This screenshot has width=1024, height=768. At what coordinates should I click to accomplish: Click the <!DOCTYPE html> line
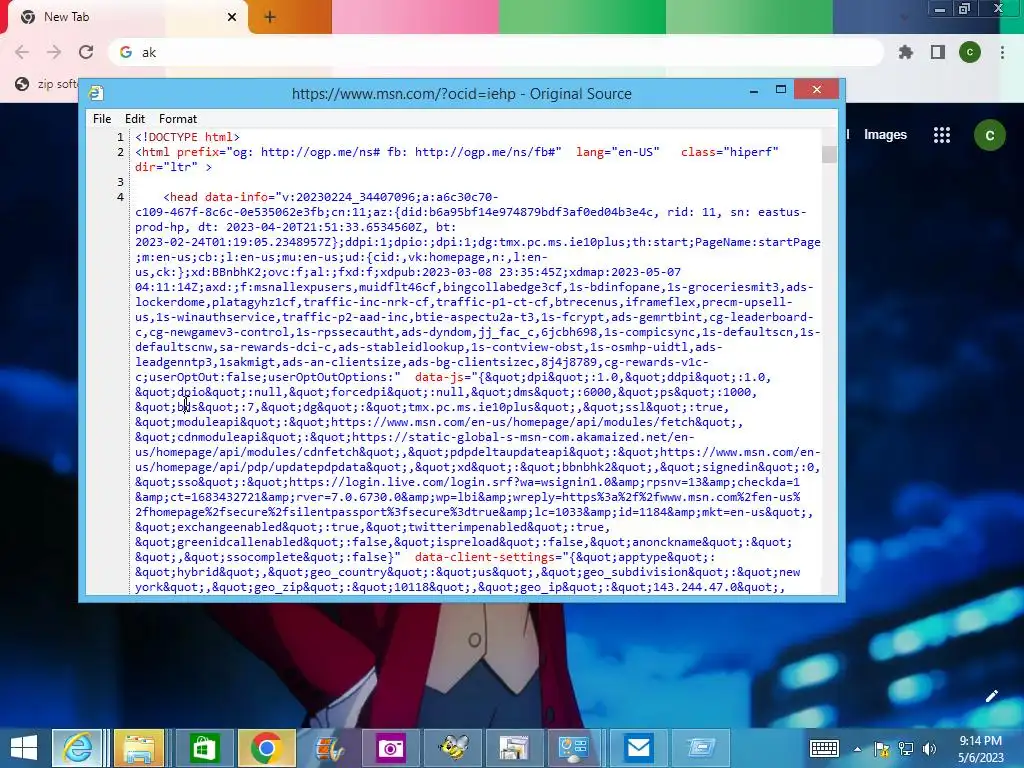click(187, 137)
